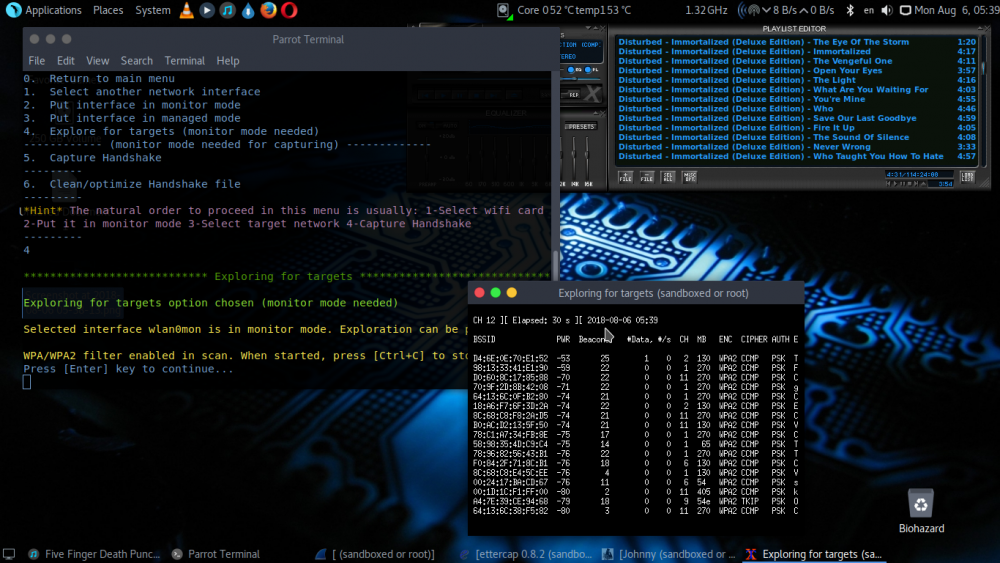Open the Places menu
Viewport: 1000px width, 563px height.
click(x=108, y=10)
